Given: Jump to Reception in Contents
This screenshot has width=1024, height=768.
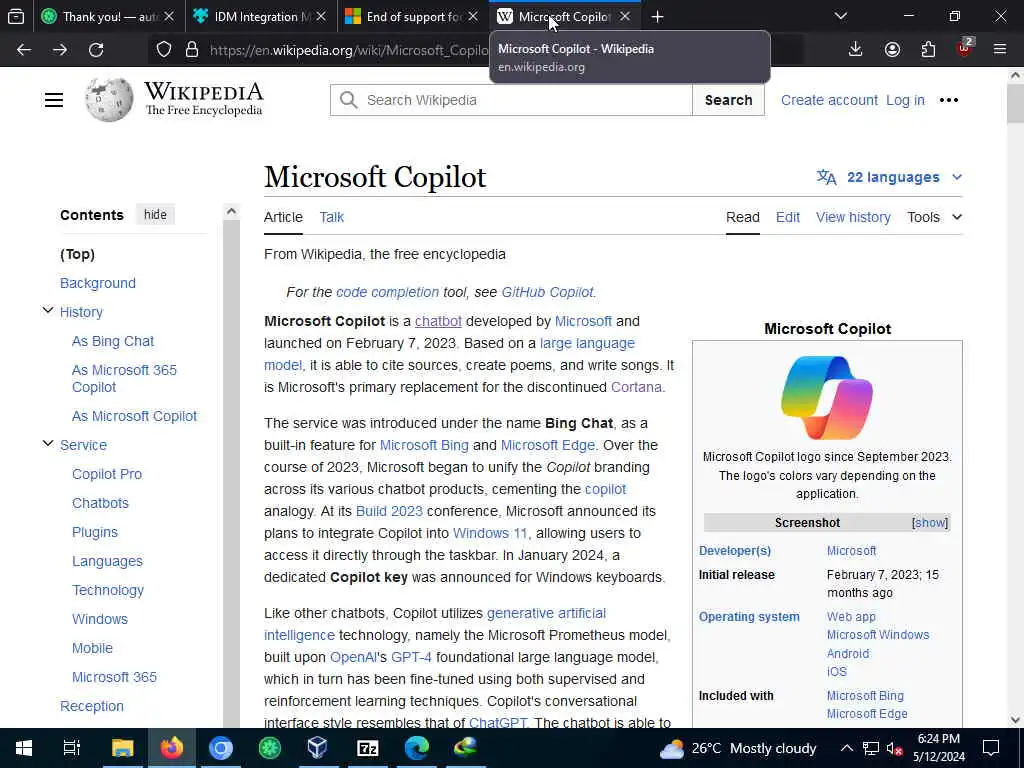Looking at the screenshot, I should [91, 706].
